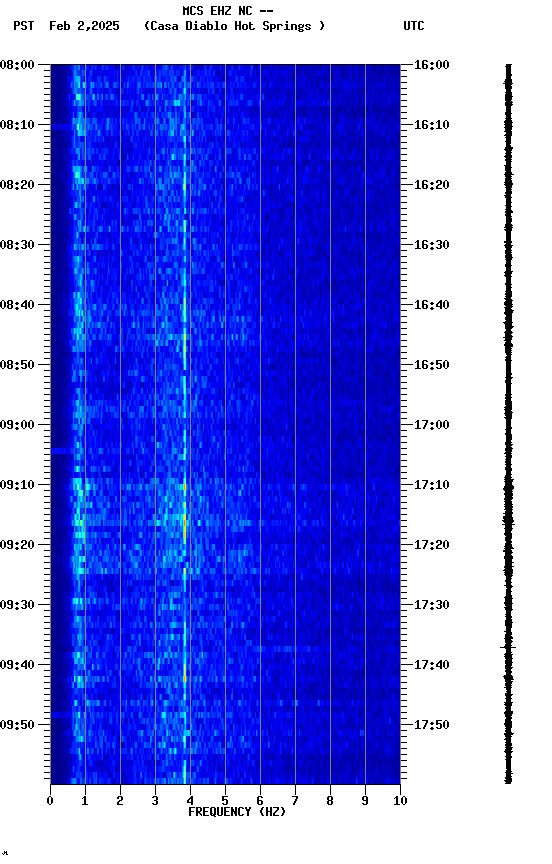Click the 7 Hz frequency axis label
Viewport: 552px width, 864px height.
tap(295, 801)
